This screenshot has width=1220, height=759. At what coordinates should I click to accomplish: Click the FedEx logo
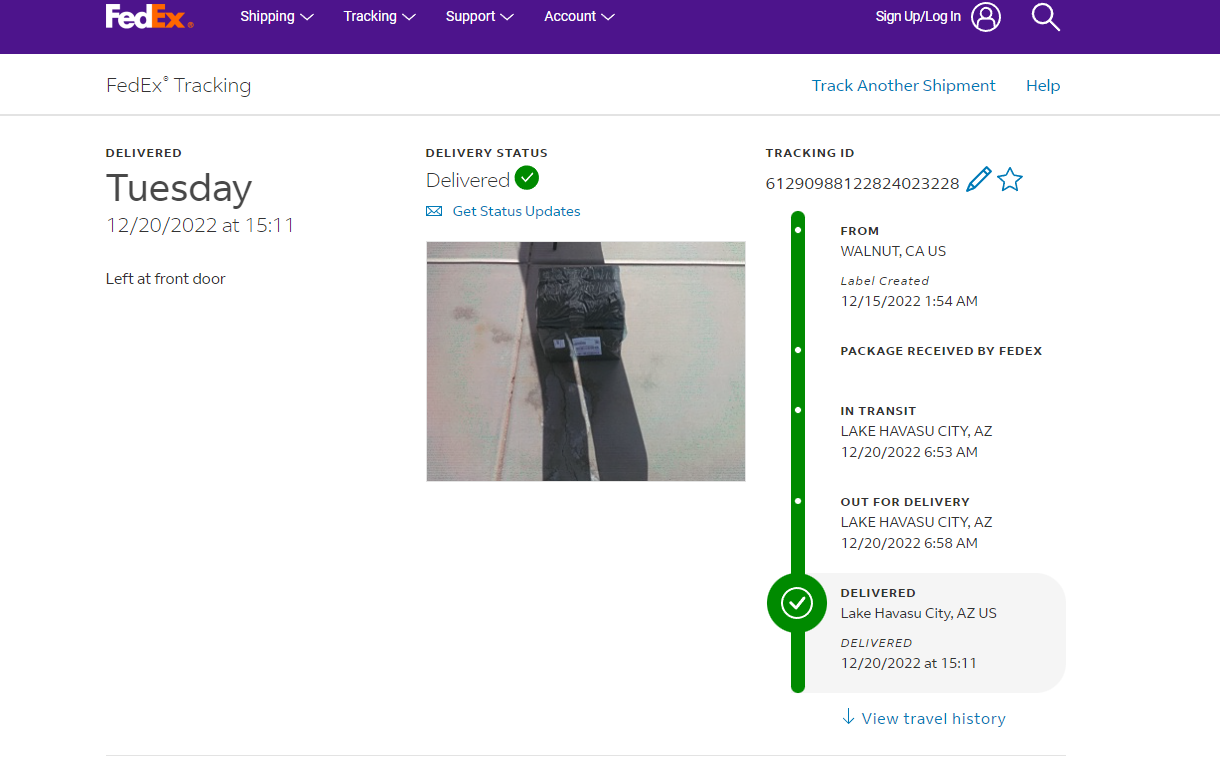pos(149,17)
